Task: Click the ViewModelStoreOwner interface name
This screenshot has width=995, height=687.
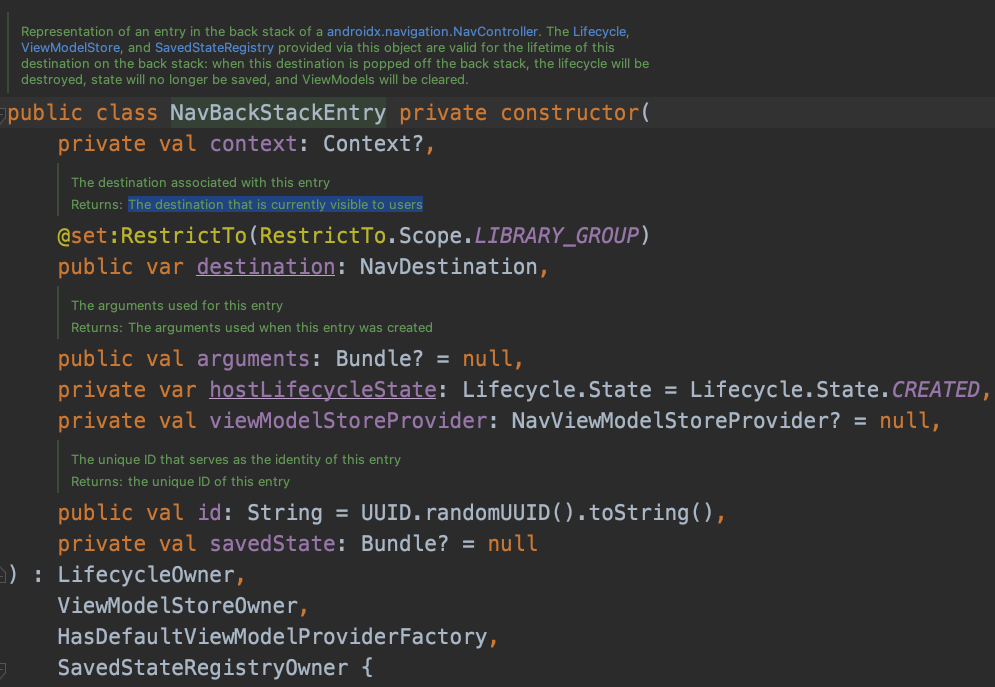Action: click(178, 606)
